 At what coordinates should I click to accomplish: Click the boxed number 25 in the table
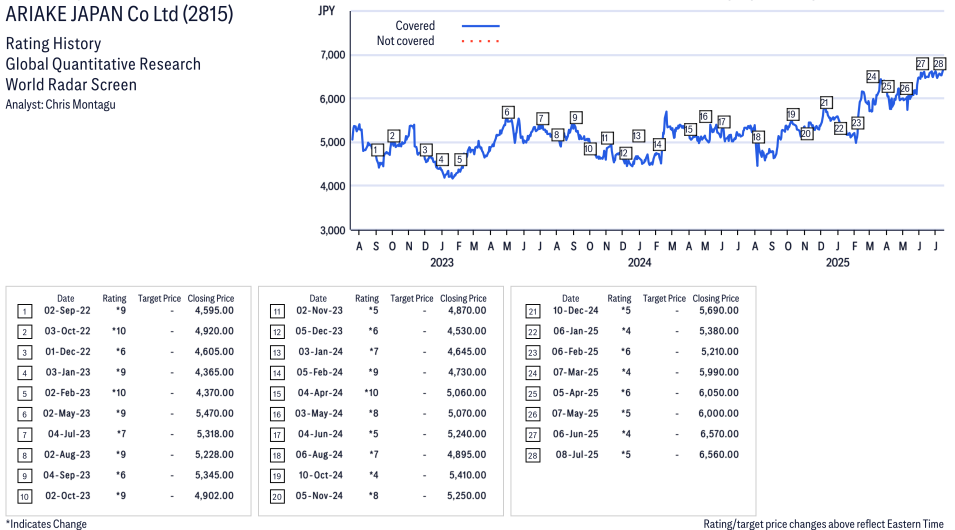tap(533, 394)
